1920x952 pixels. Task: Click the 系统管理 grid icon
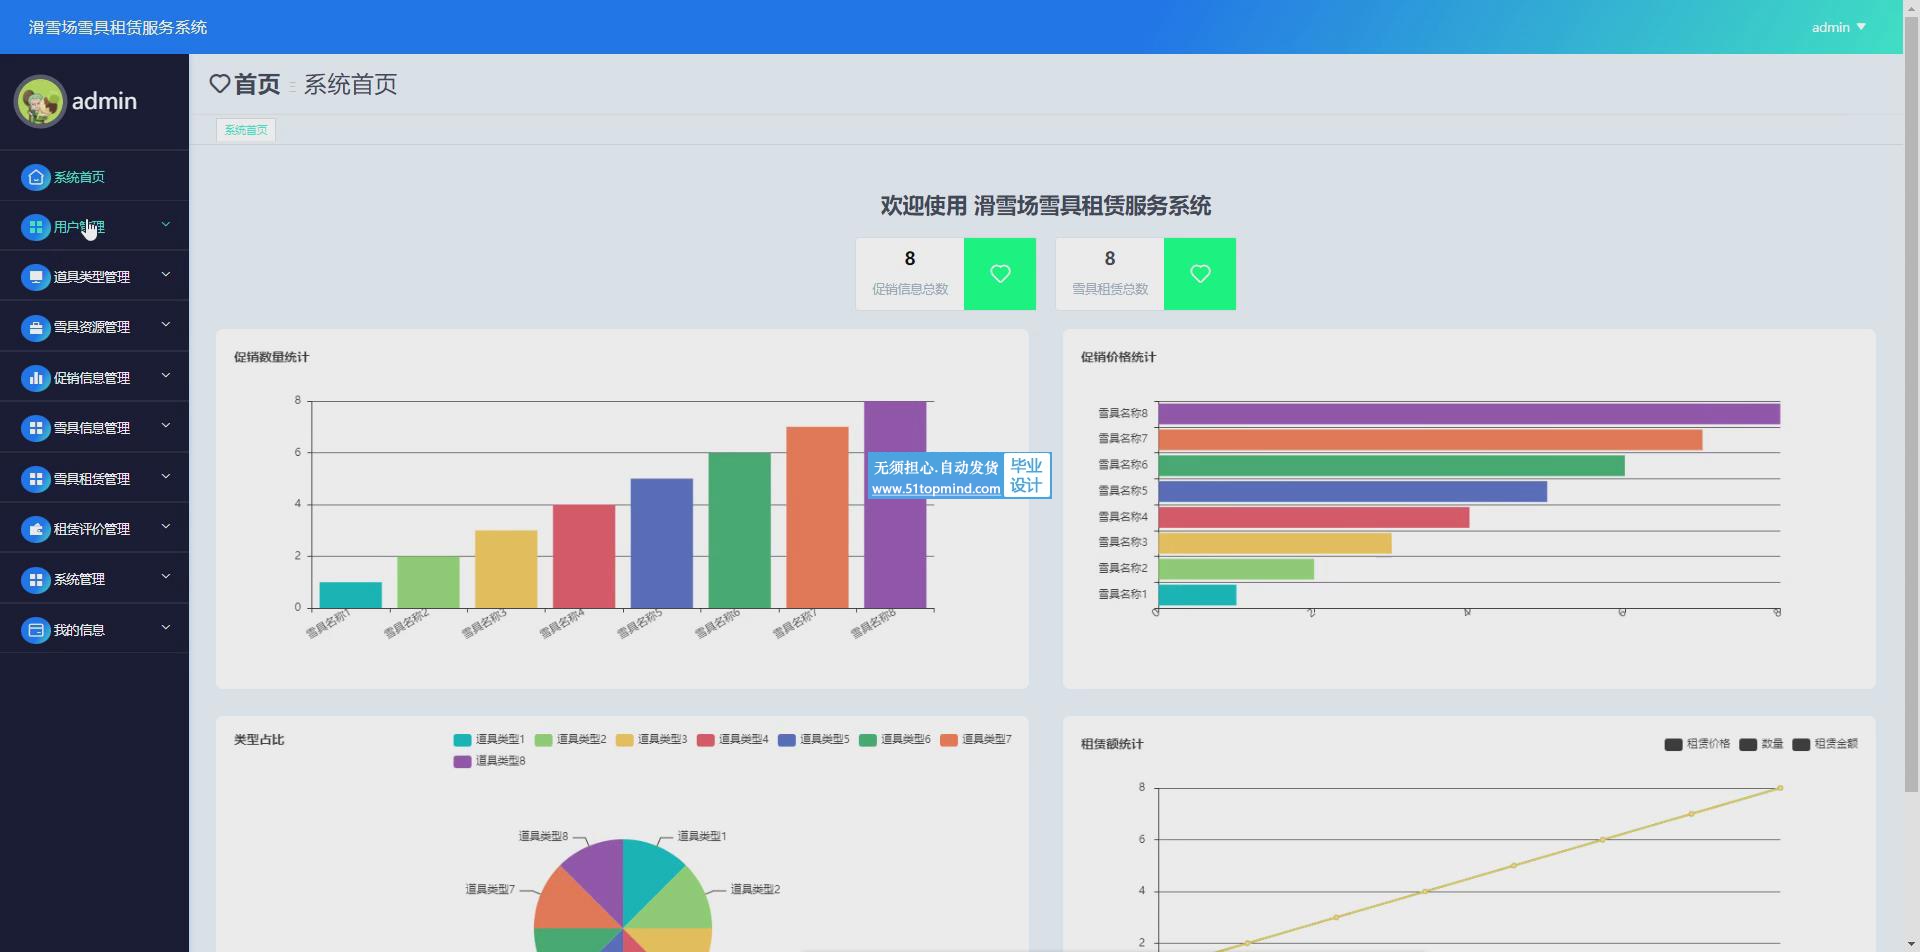click(36, 579)
